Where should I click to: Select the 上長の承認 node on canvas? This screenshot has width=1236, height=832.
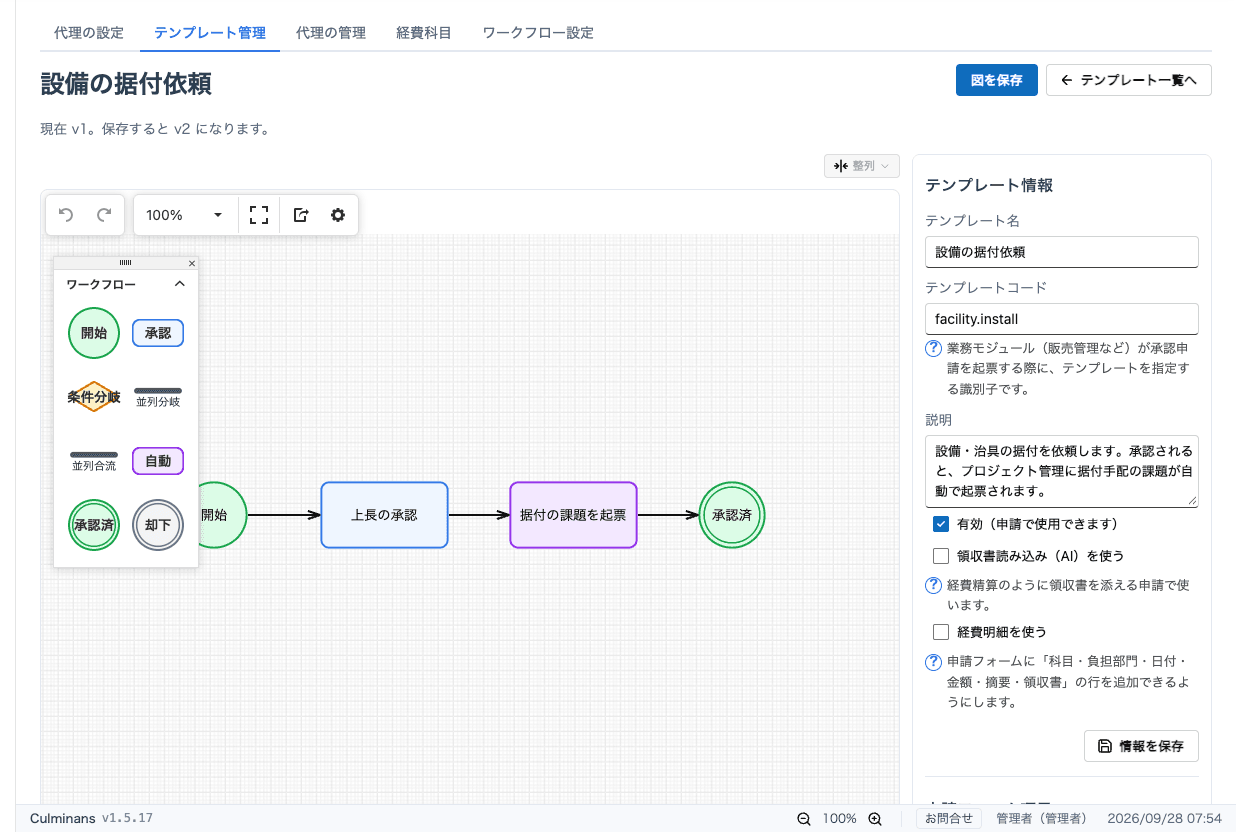pyautogui.click(x=384, y=515)
